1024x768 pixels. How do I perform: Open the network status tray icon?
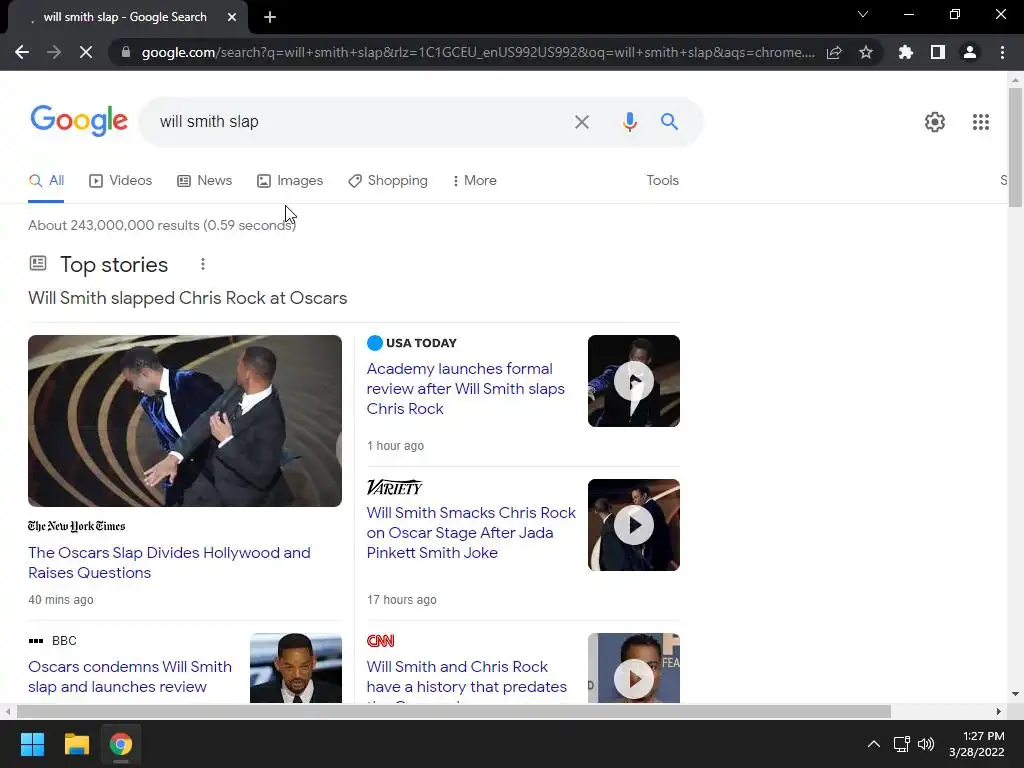901,744
